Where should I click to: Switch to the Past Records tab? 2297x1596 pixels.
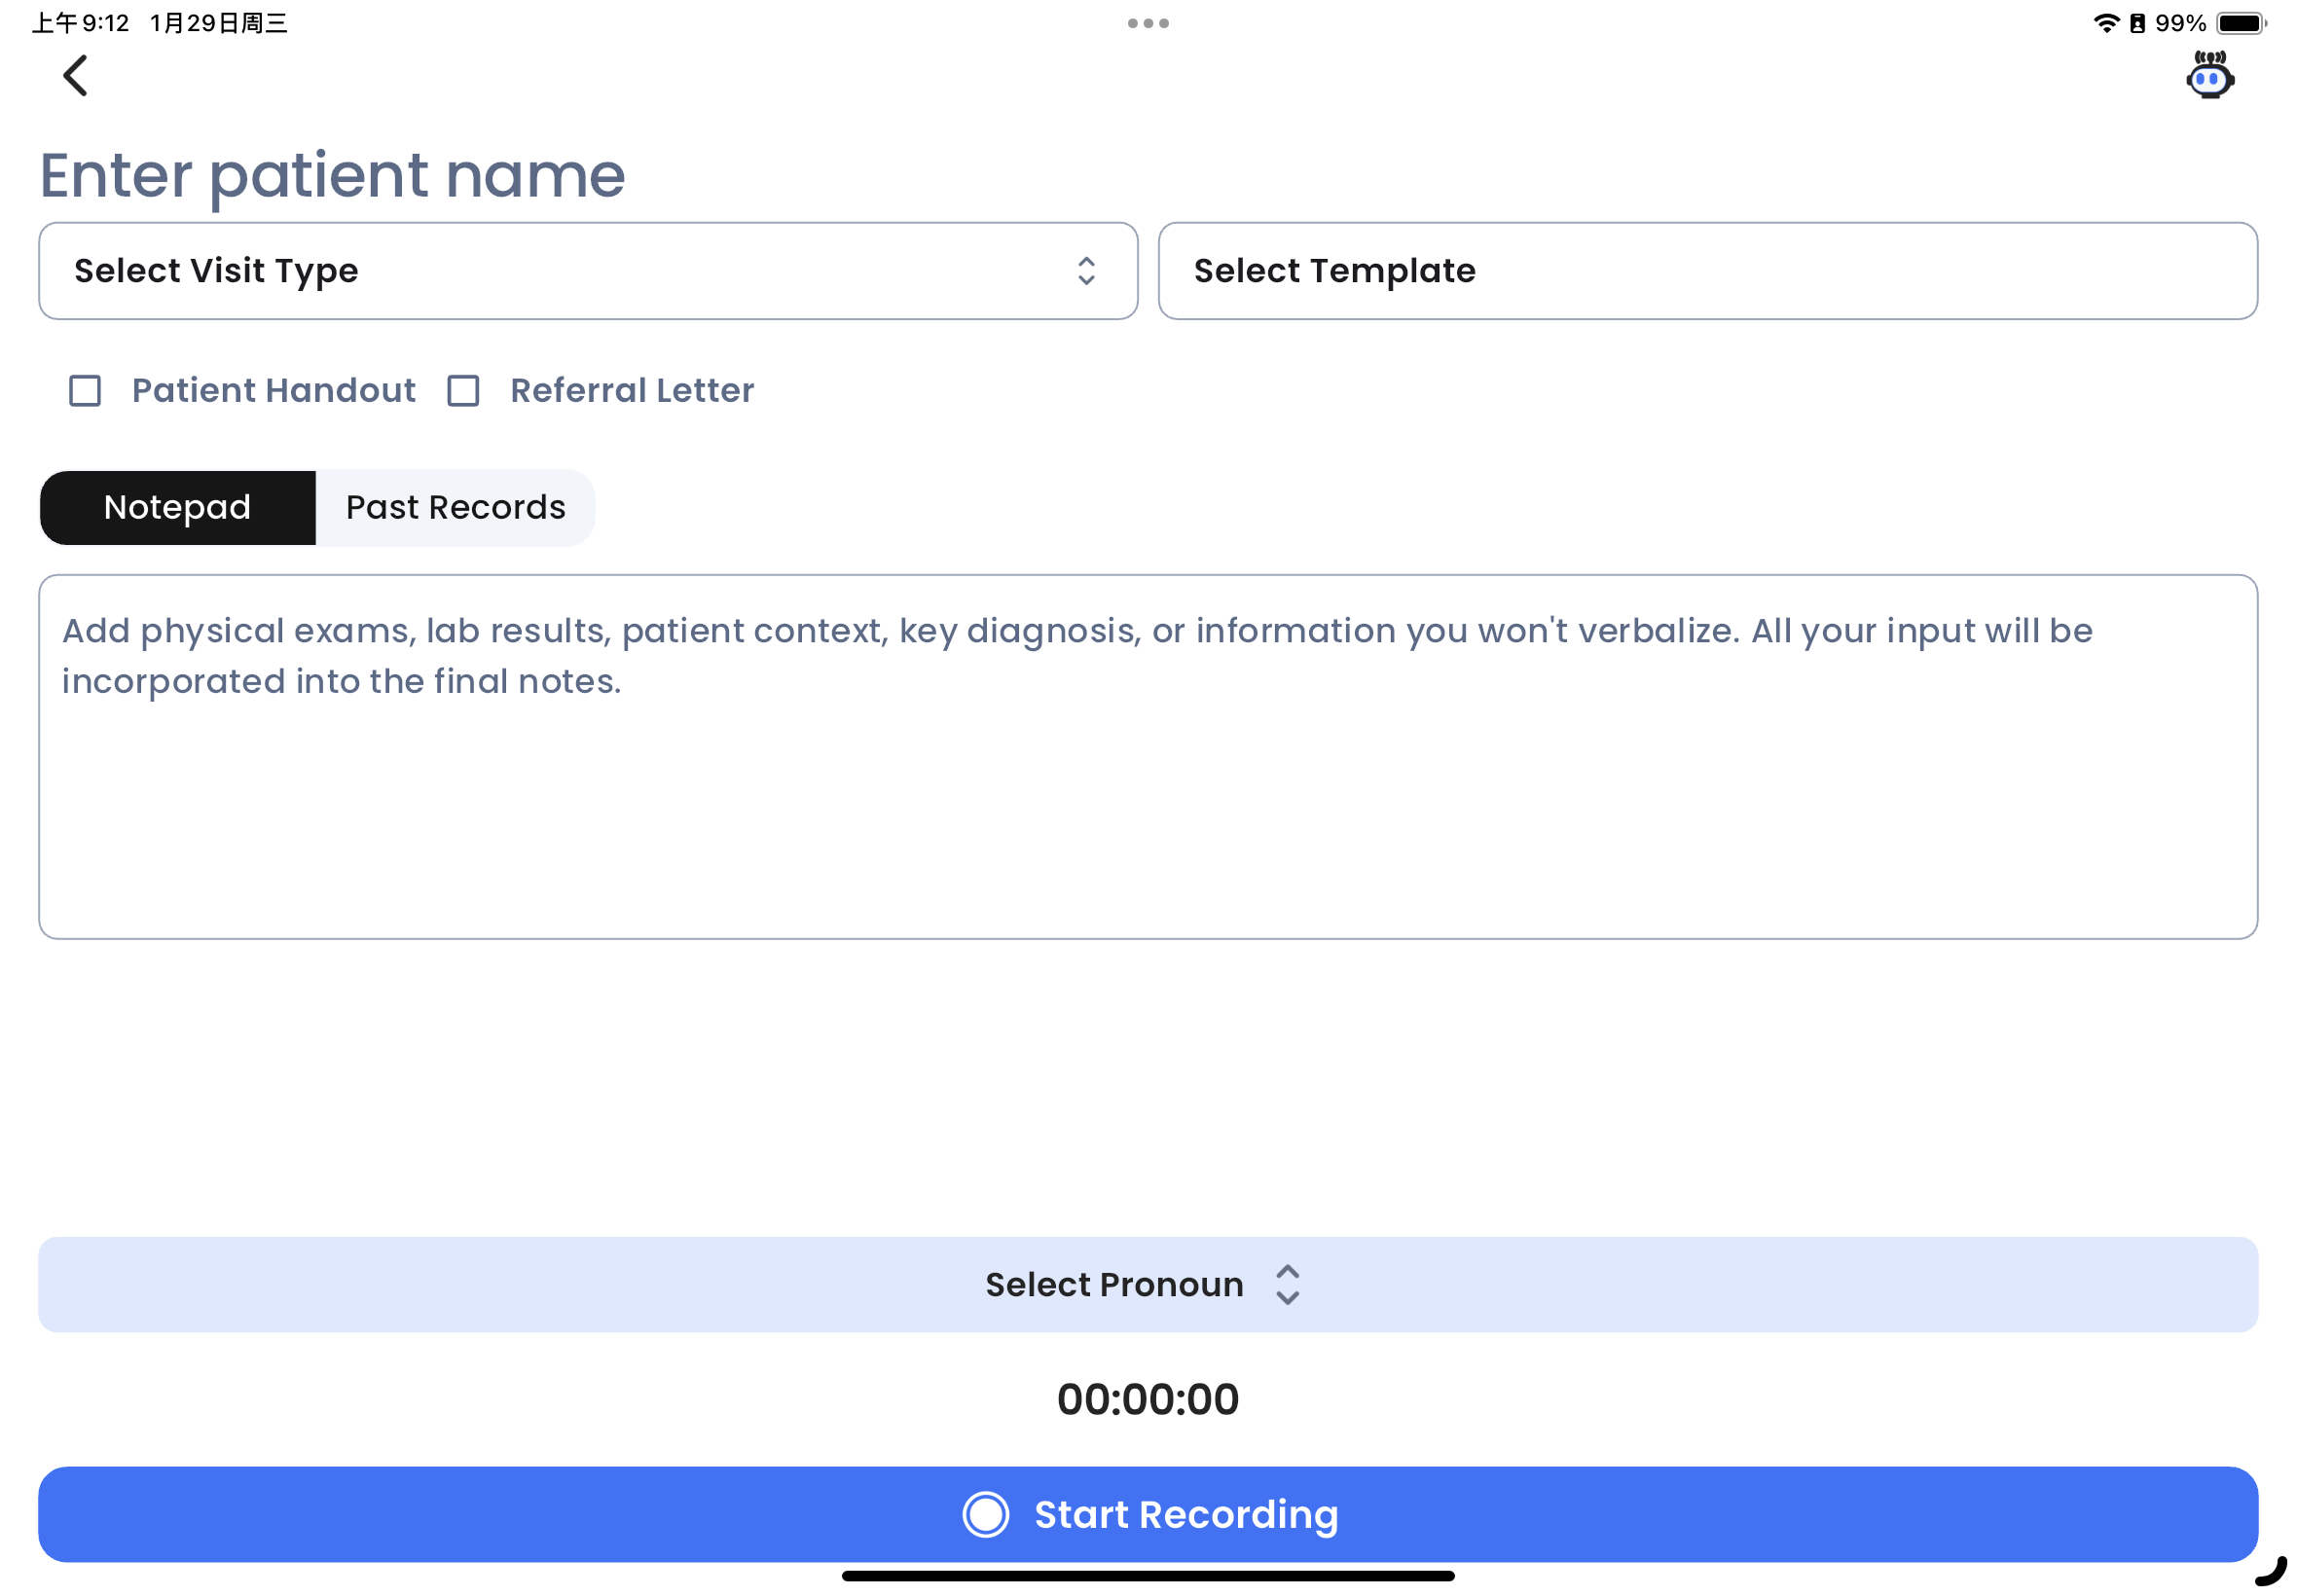coord(455,507)
